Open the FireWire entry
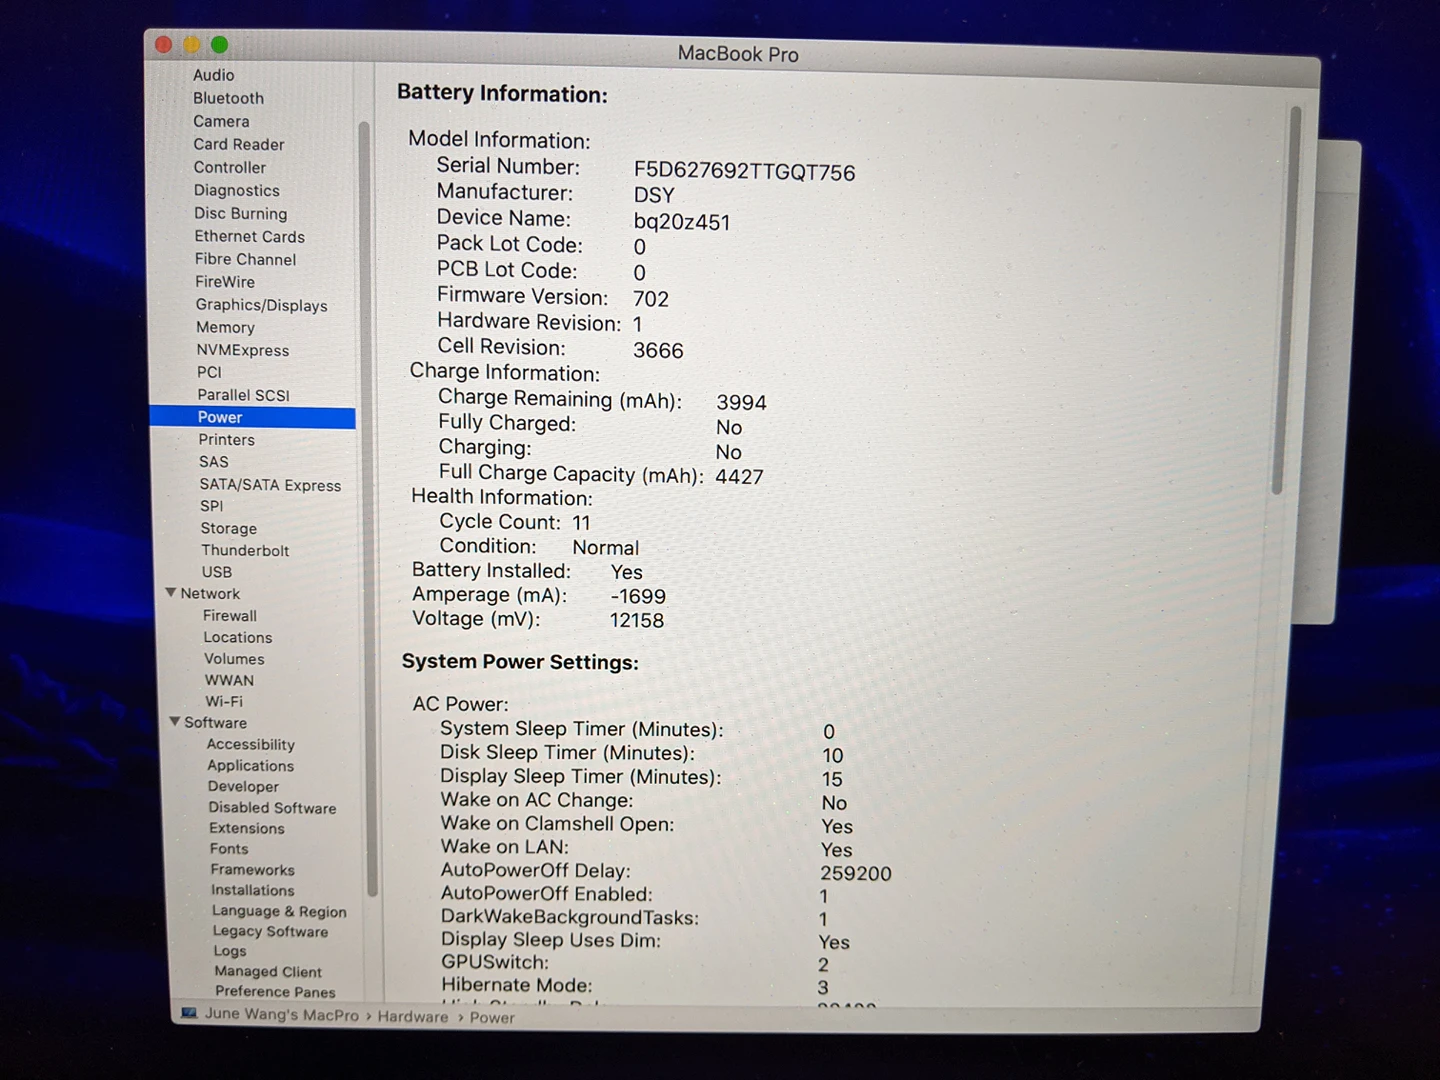Screen dimensions: 1440x1080 [x=225, y=282]
